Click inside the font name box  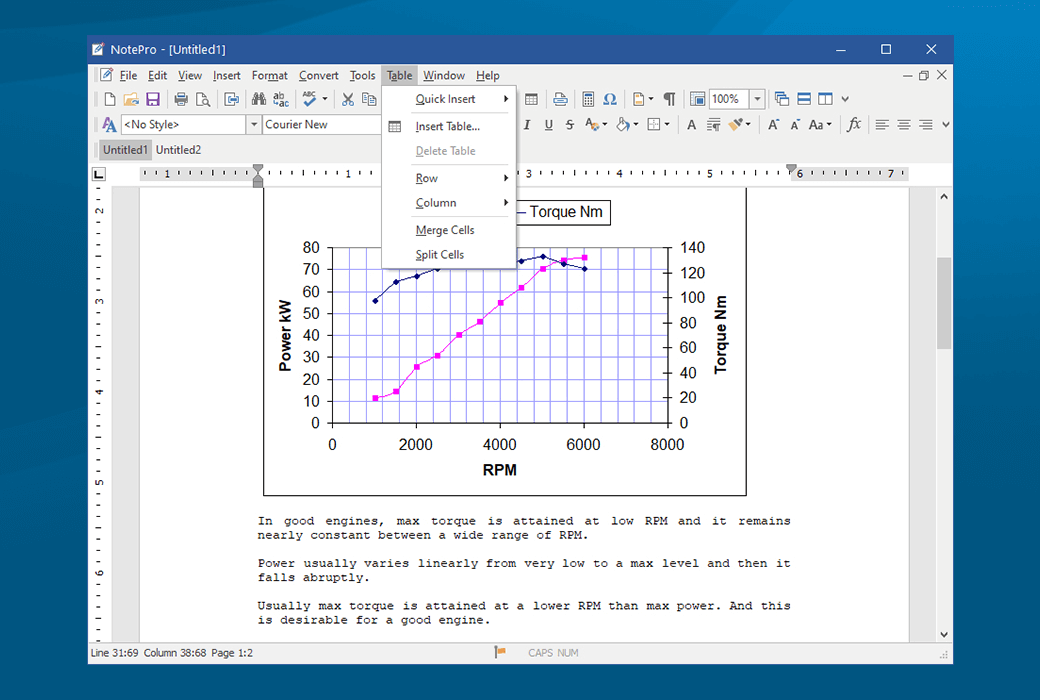coord(322,125)
